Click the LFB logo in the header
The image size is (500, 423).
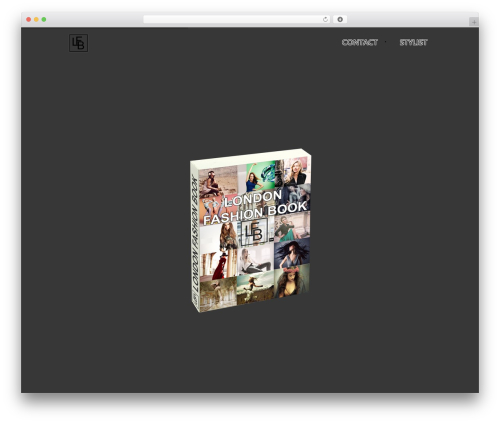78,43
